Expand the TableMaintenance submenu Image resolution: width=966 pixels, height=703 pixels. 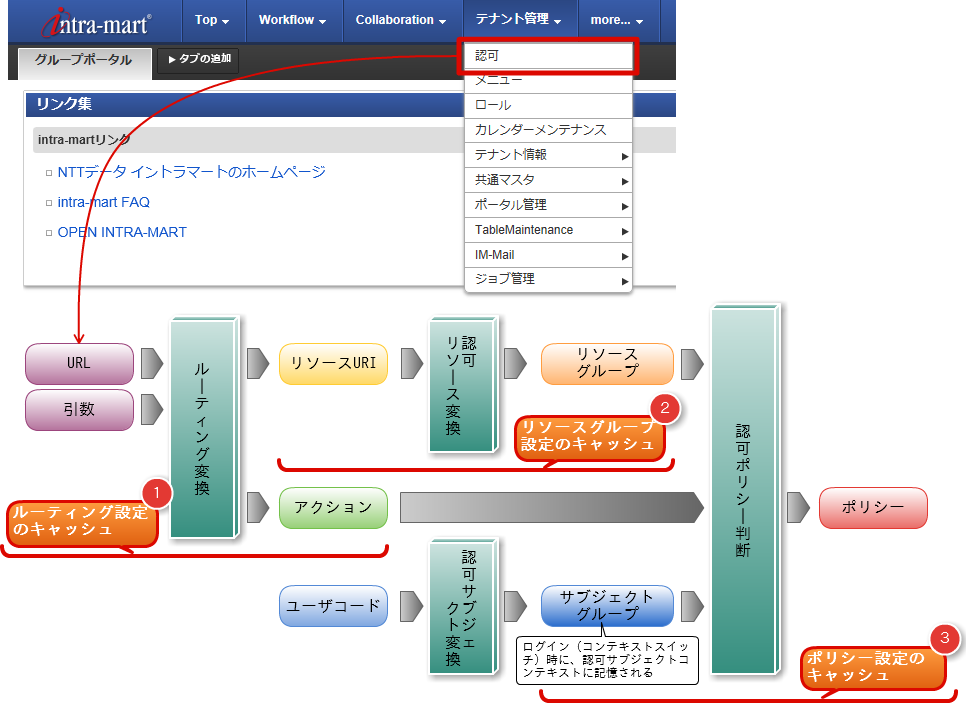point(548,230)
